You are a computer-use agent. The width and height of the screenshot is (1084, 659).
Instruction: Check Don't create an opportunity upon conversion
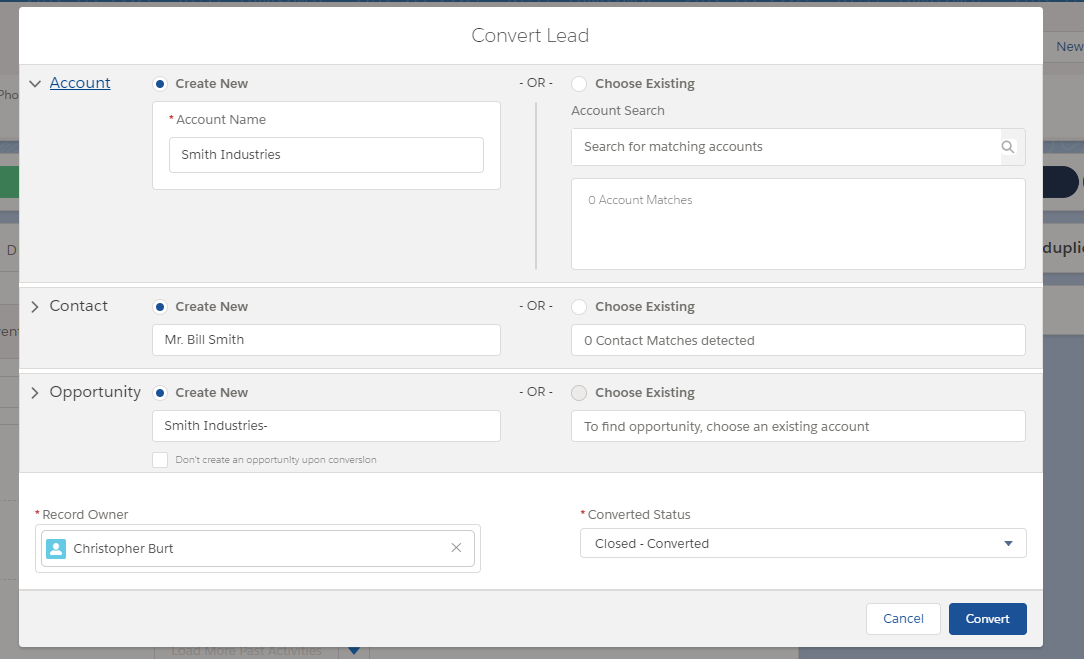tap(160, 460)
